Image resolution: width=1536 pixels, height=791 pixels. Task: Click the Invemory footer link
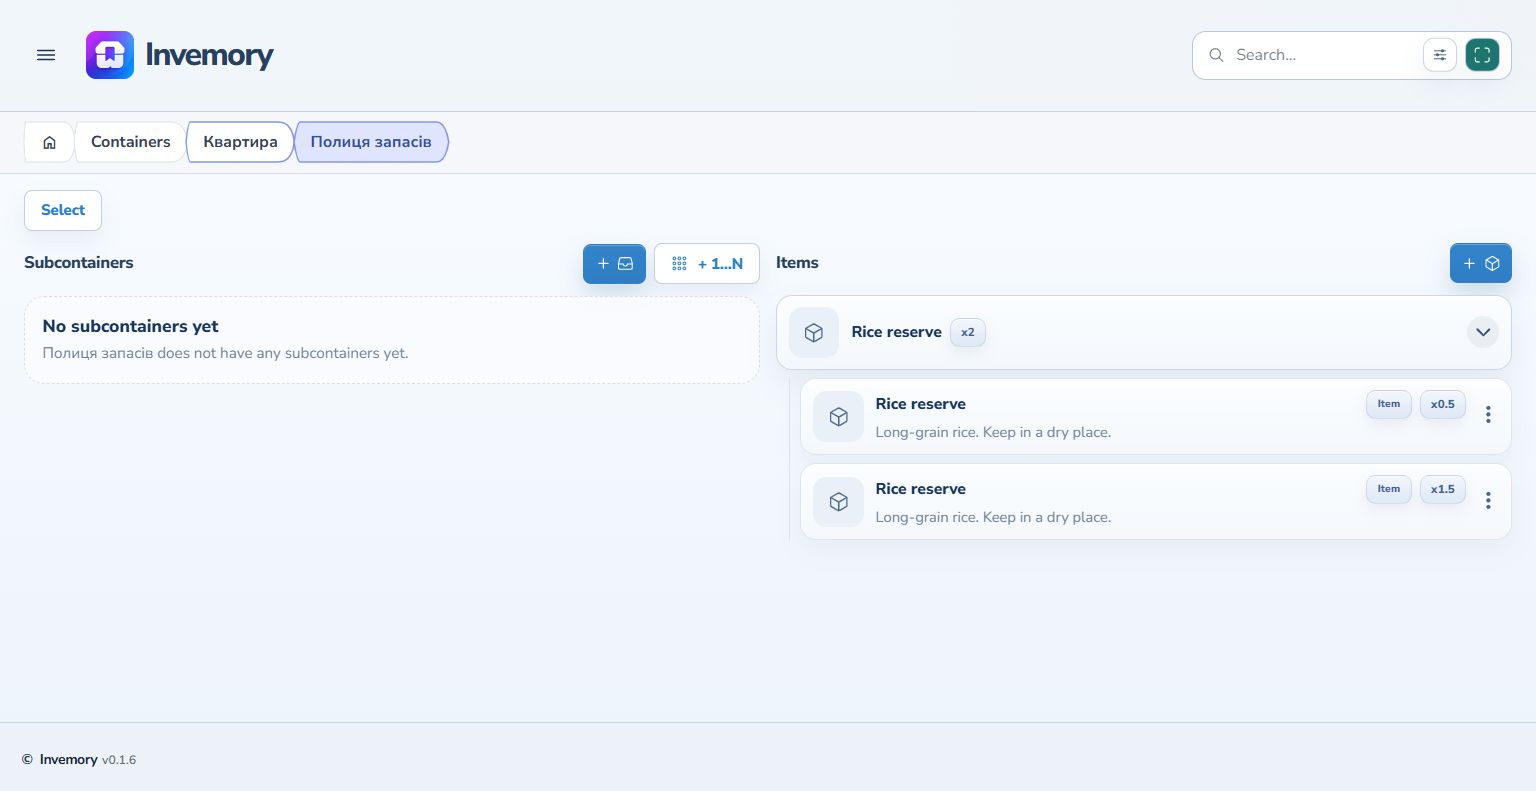click(68, 760)
